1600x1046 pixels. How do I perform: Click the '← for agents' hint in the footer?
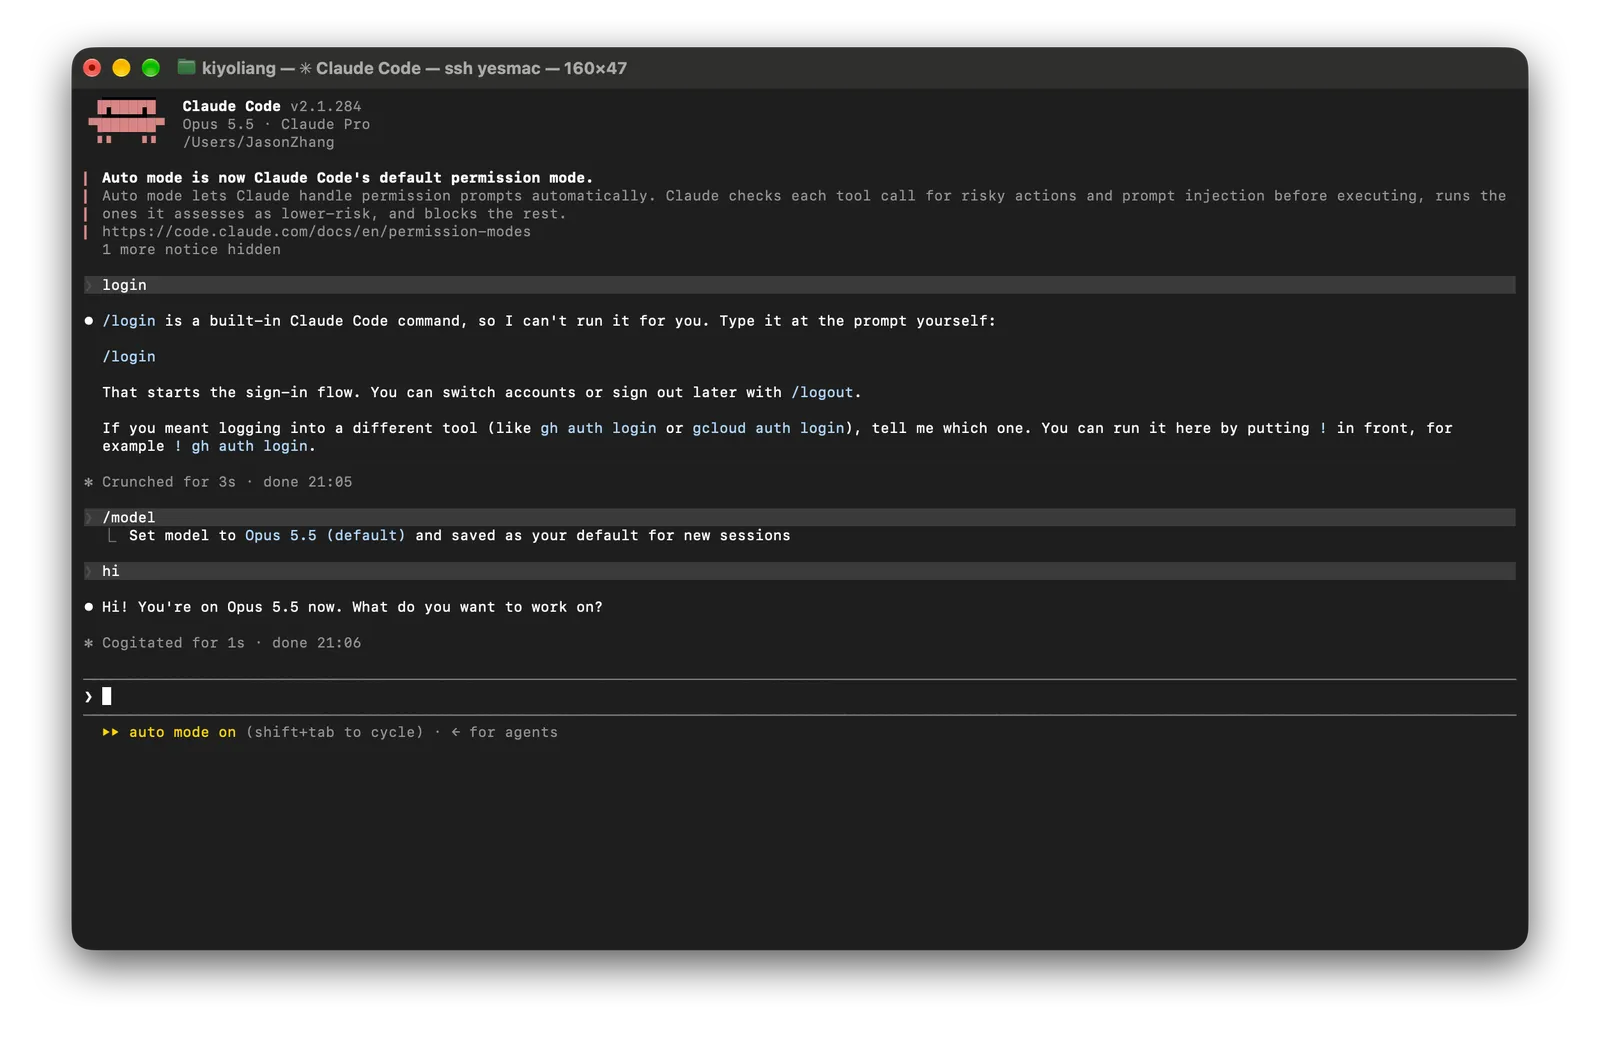coord(504,733)
